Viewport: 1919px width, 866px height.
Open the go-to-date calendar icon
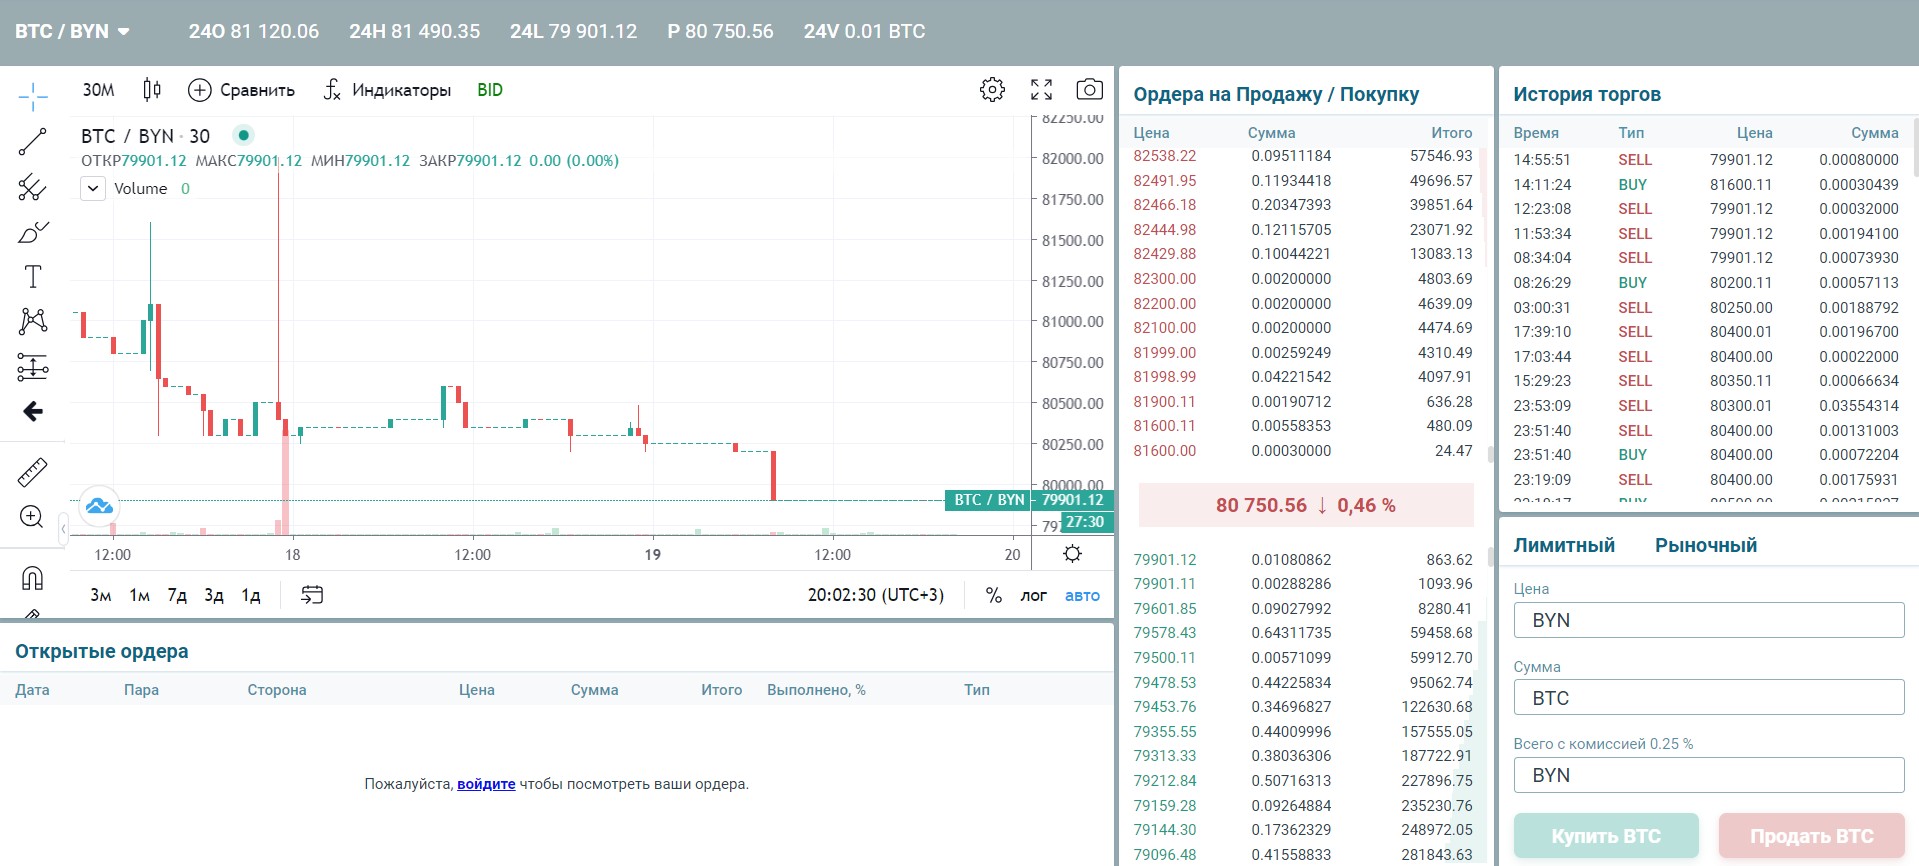point(312,595)
